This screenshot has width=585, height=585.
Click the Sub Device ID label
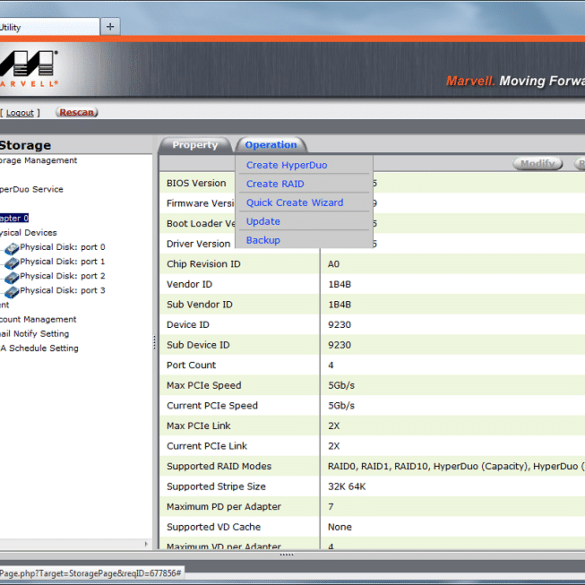coord(198,345)
